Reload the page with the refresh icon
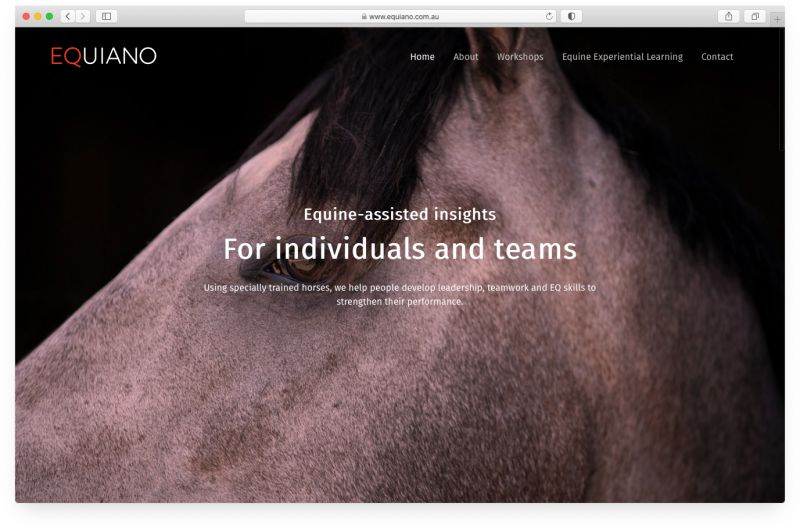 (549, 16)
